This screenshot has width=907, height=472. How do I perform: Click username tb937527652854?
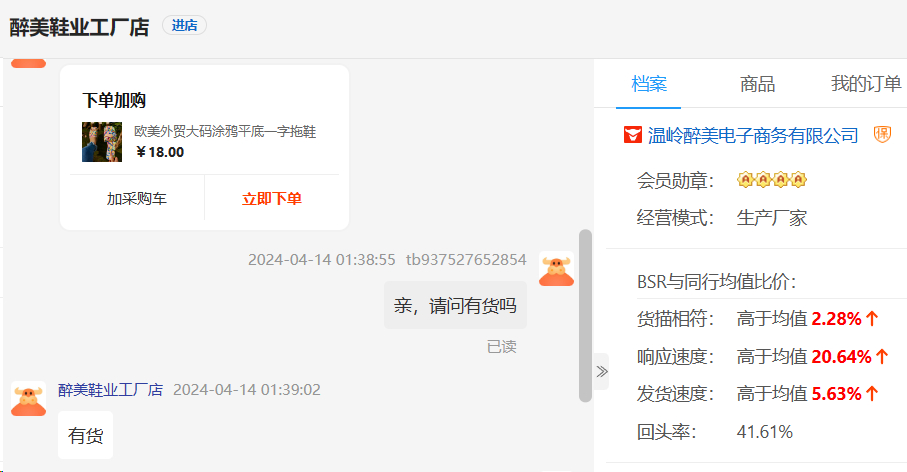coord(466,260)
